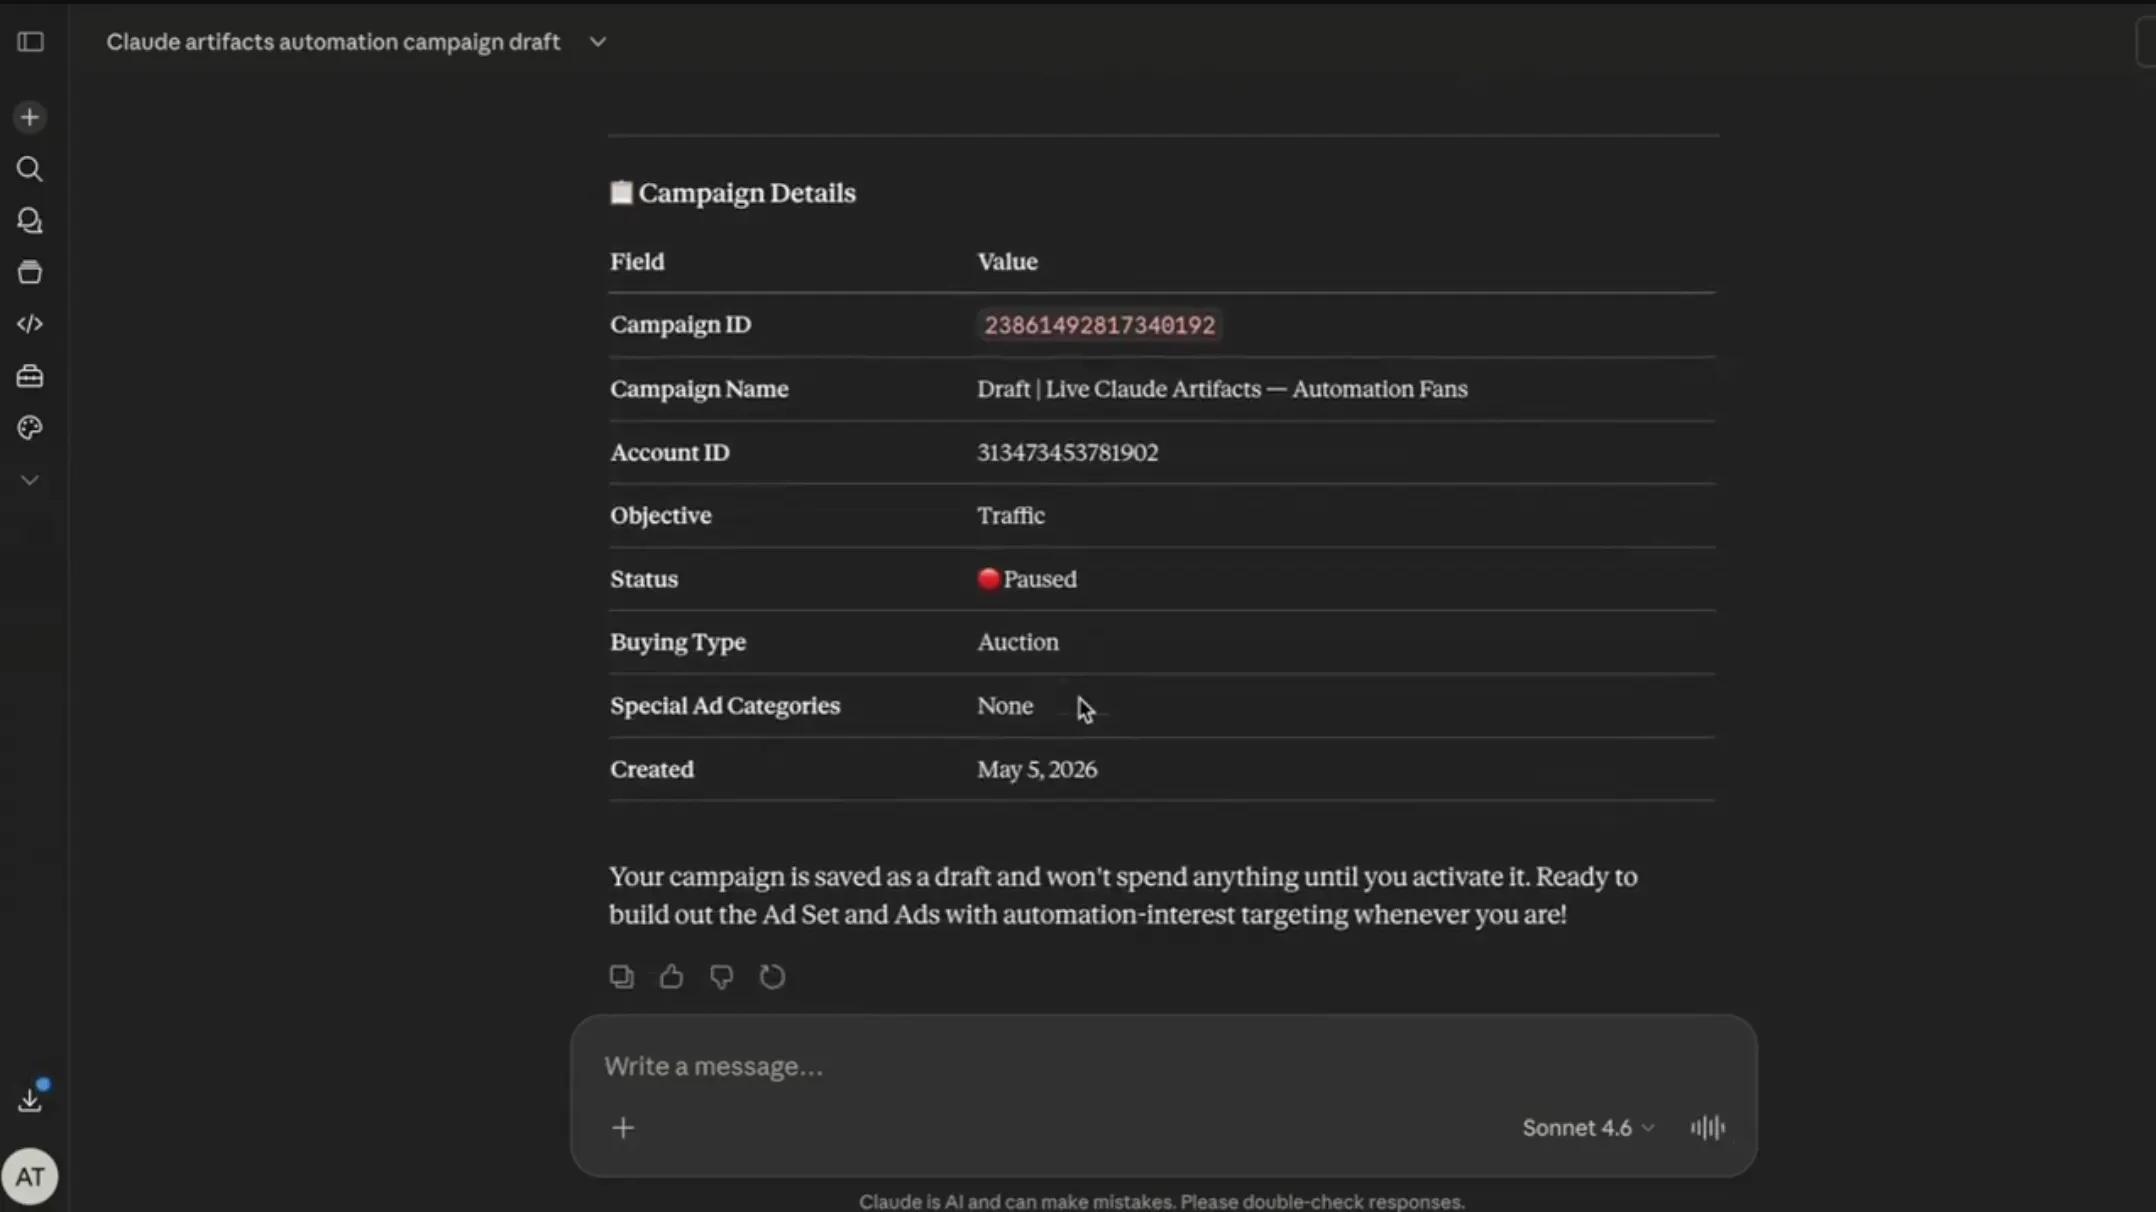Open the toolbox briefcase icon

tap(30, 376)
